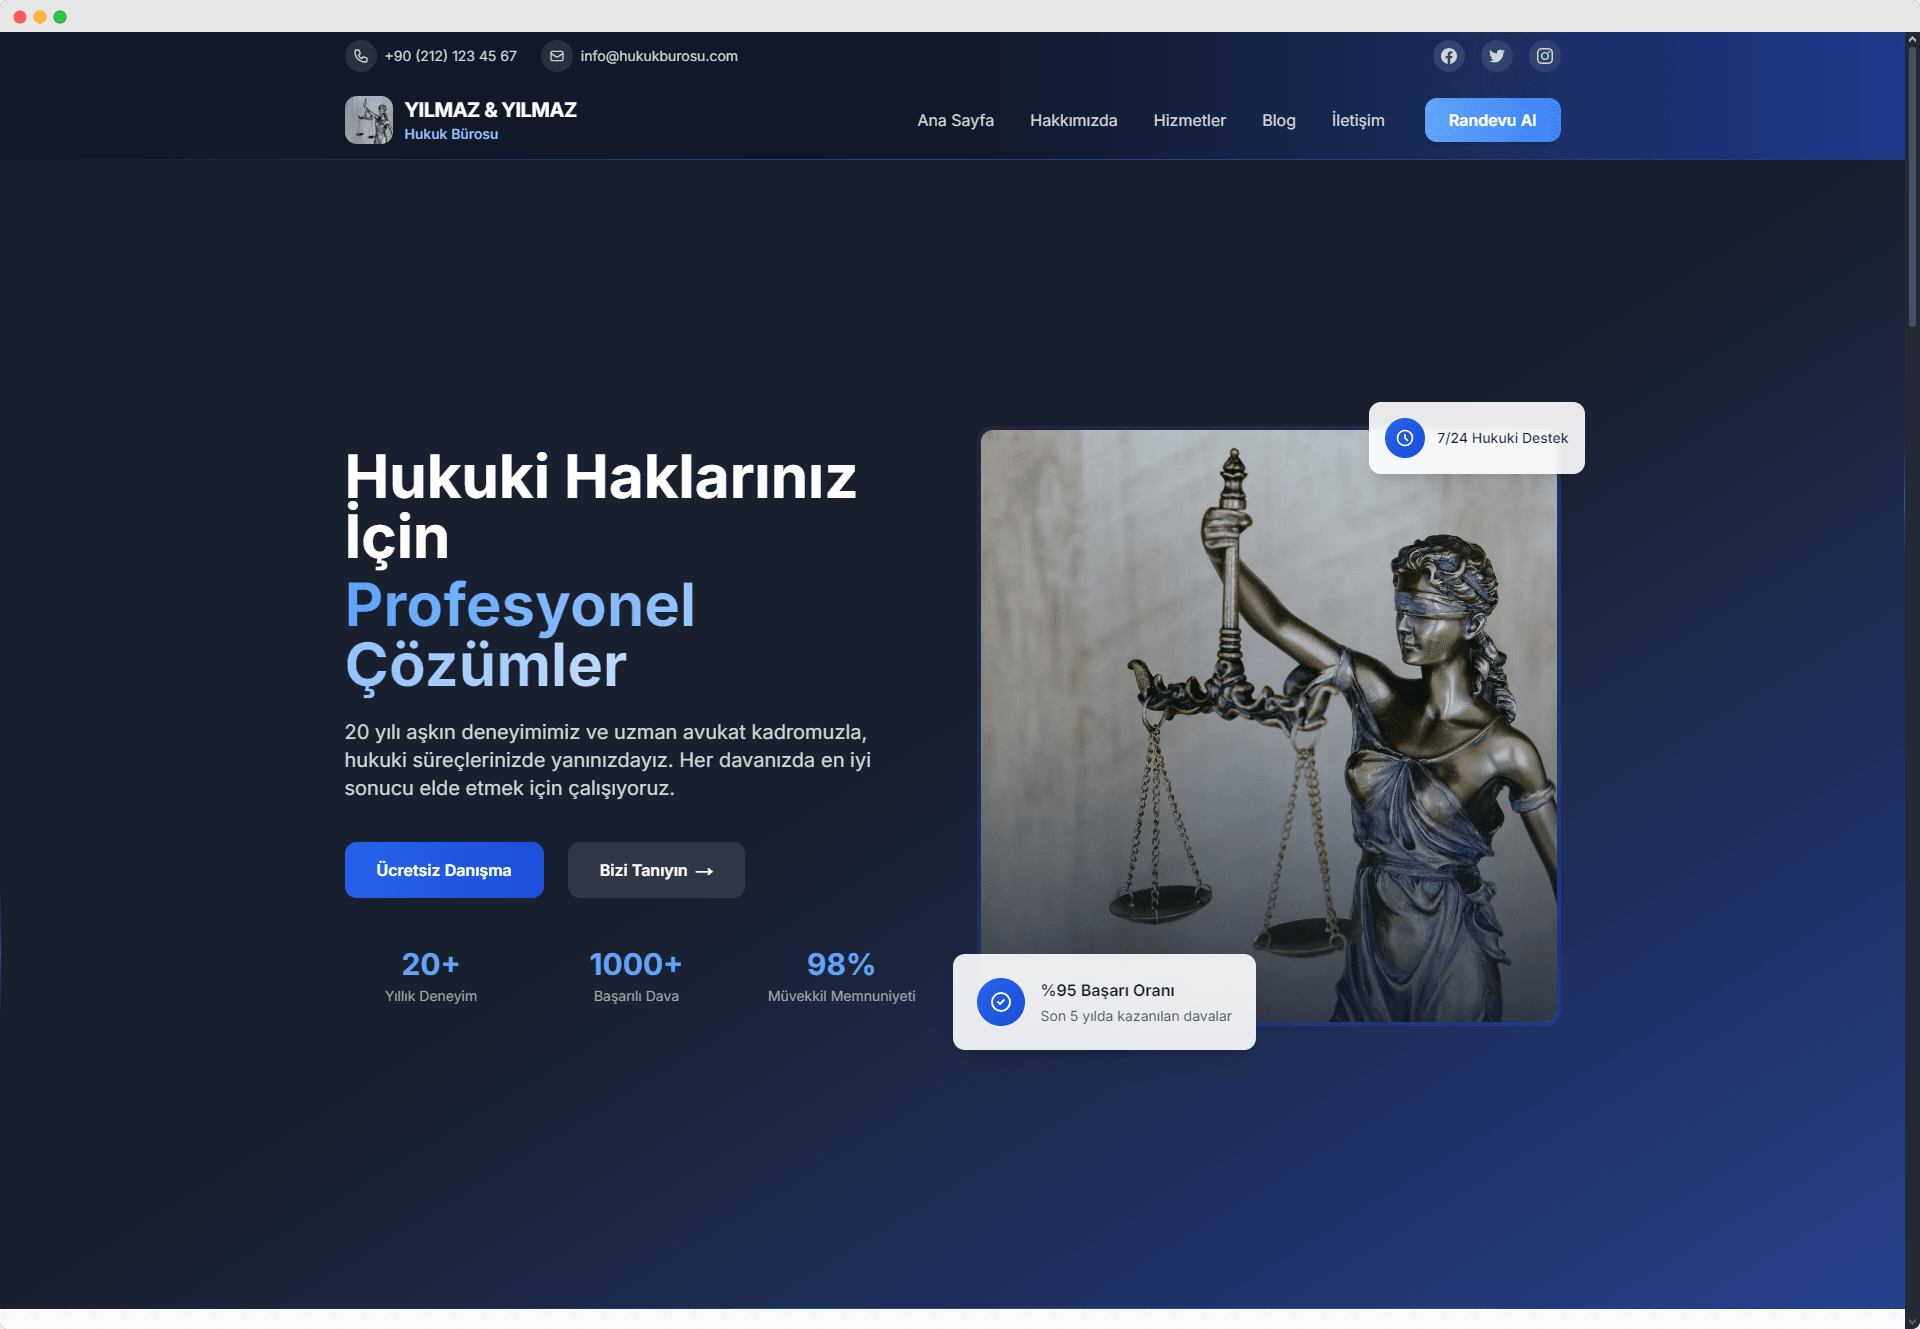This screenshot has height=1329, width=1920.
Task: Click the Bizi Tanıyın button
Action: (x=656, y=870)
